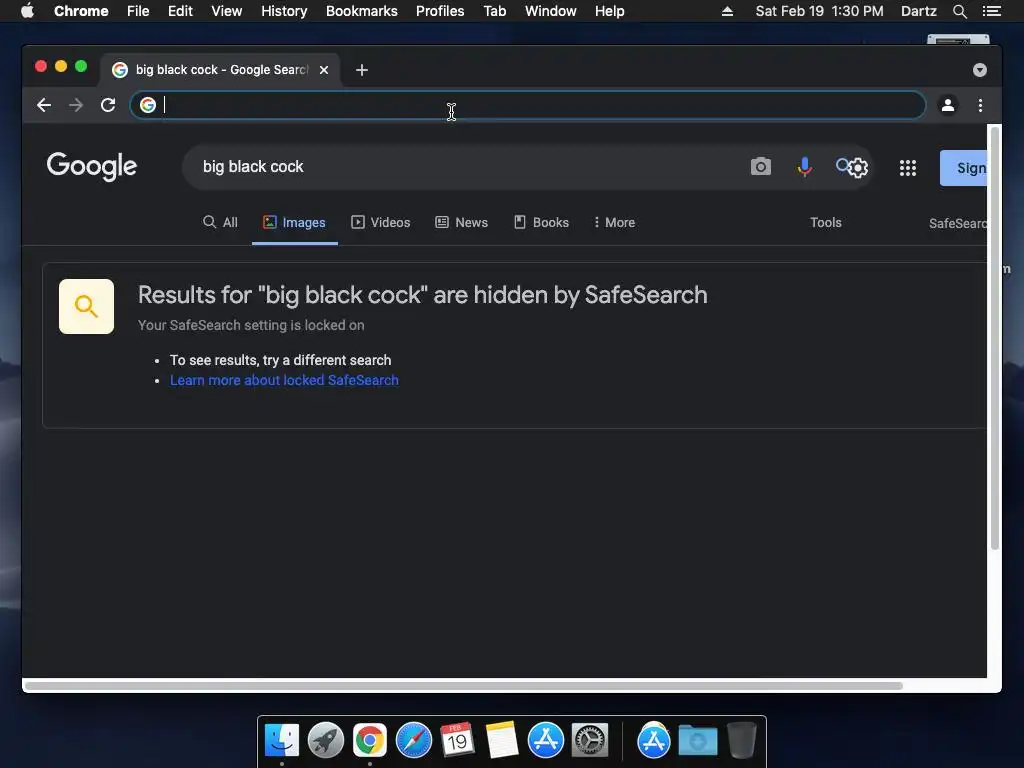1024x768 pixels.
Task: Launch Safari from the Dock
Action: pyautogui.click(x=413, y=741)
